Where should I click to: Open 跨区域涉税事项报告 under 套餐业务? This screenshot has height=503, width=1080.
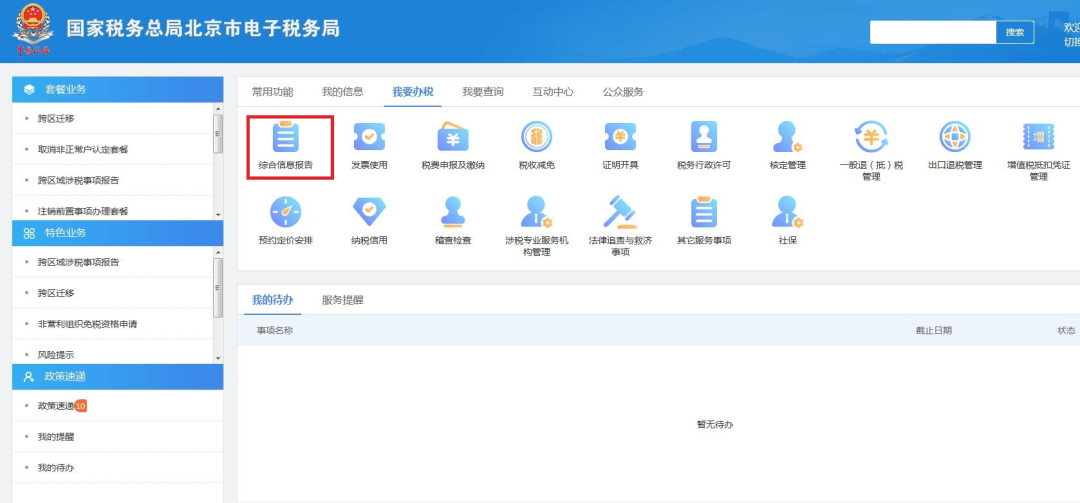pos(79,181)
